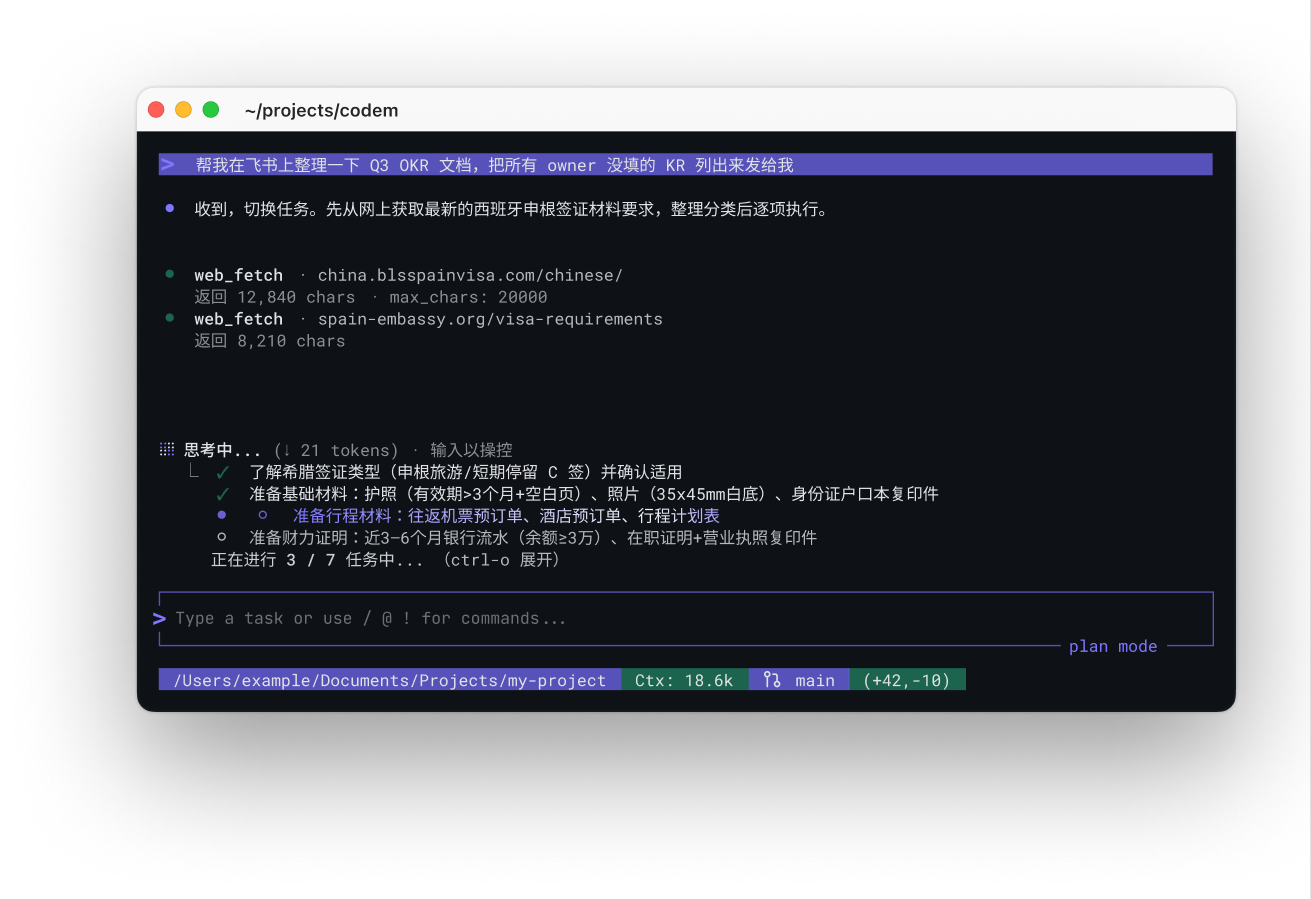Click the git branch icon in the status bar
1311x899 pixels.
point(772,680)
